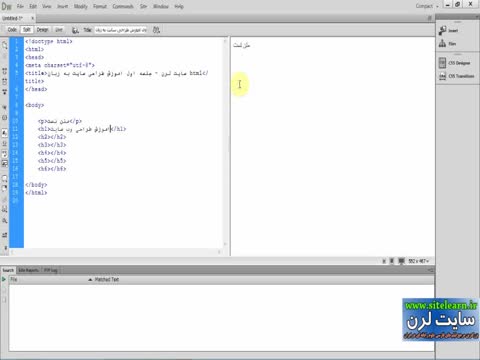Open the window size dropdown in status bar

[x=419, y=261]
